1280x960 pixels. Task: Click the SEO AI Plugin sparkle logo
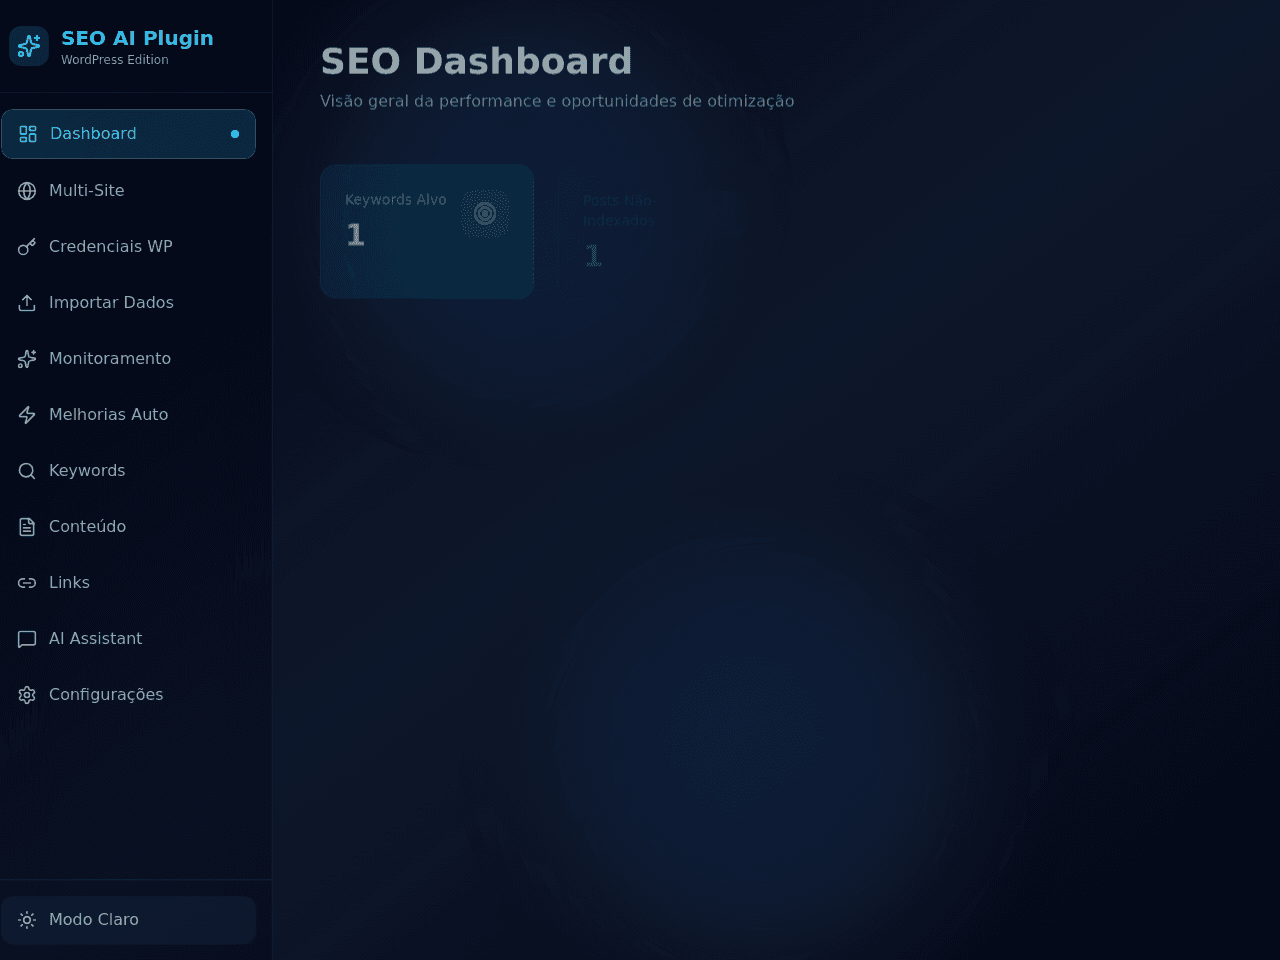click(29, 46)
